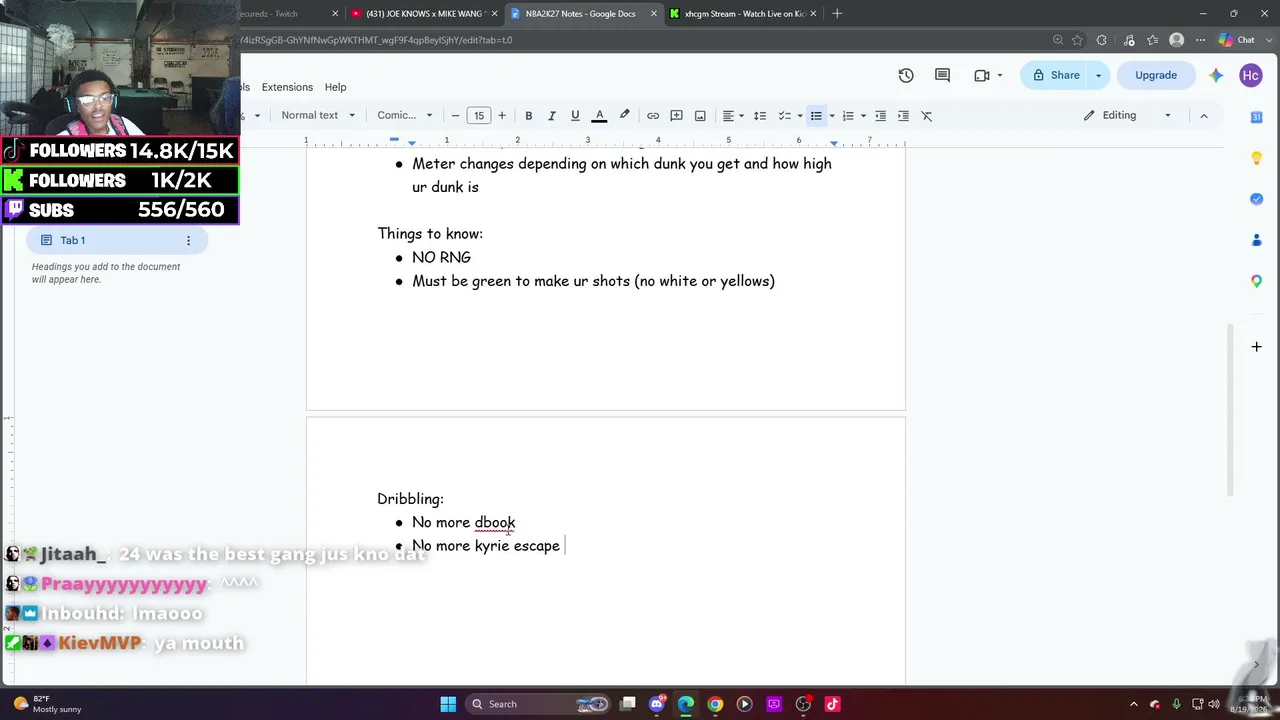
Task: Open the Extensions menu
Action: [x=287, y=87]
